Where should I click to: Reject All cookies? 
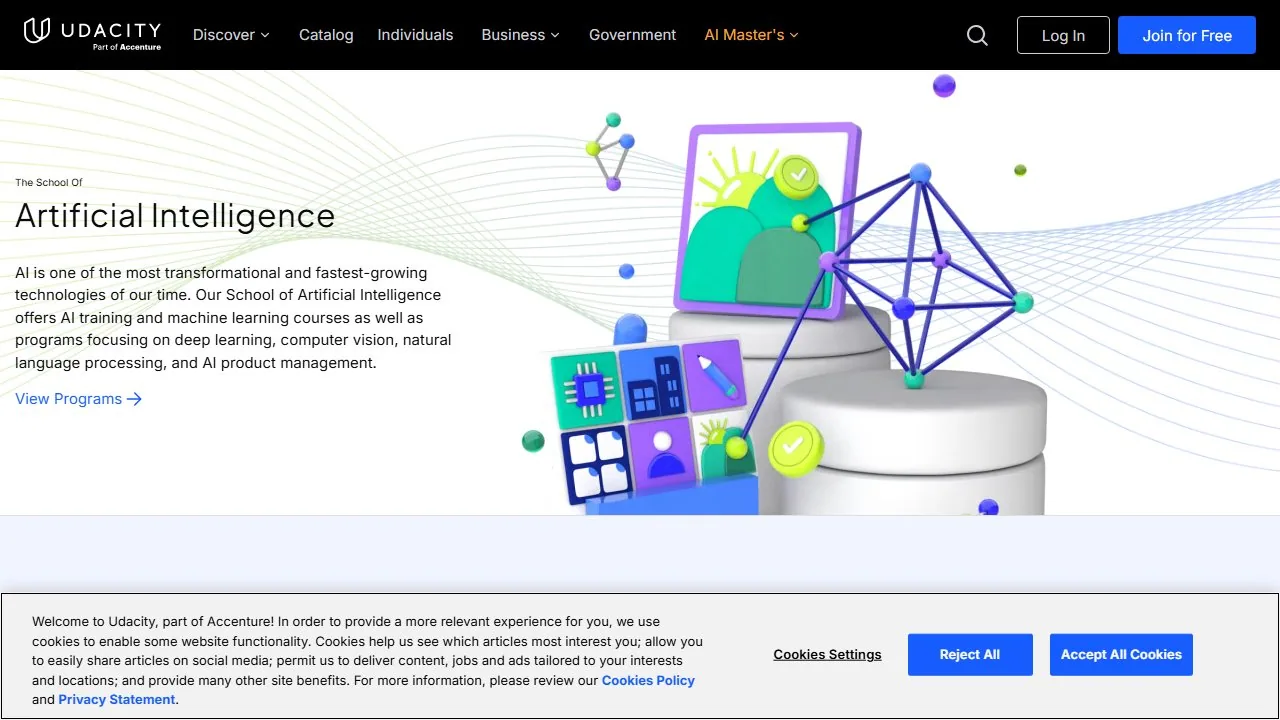(969, 654)
